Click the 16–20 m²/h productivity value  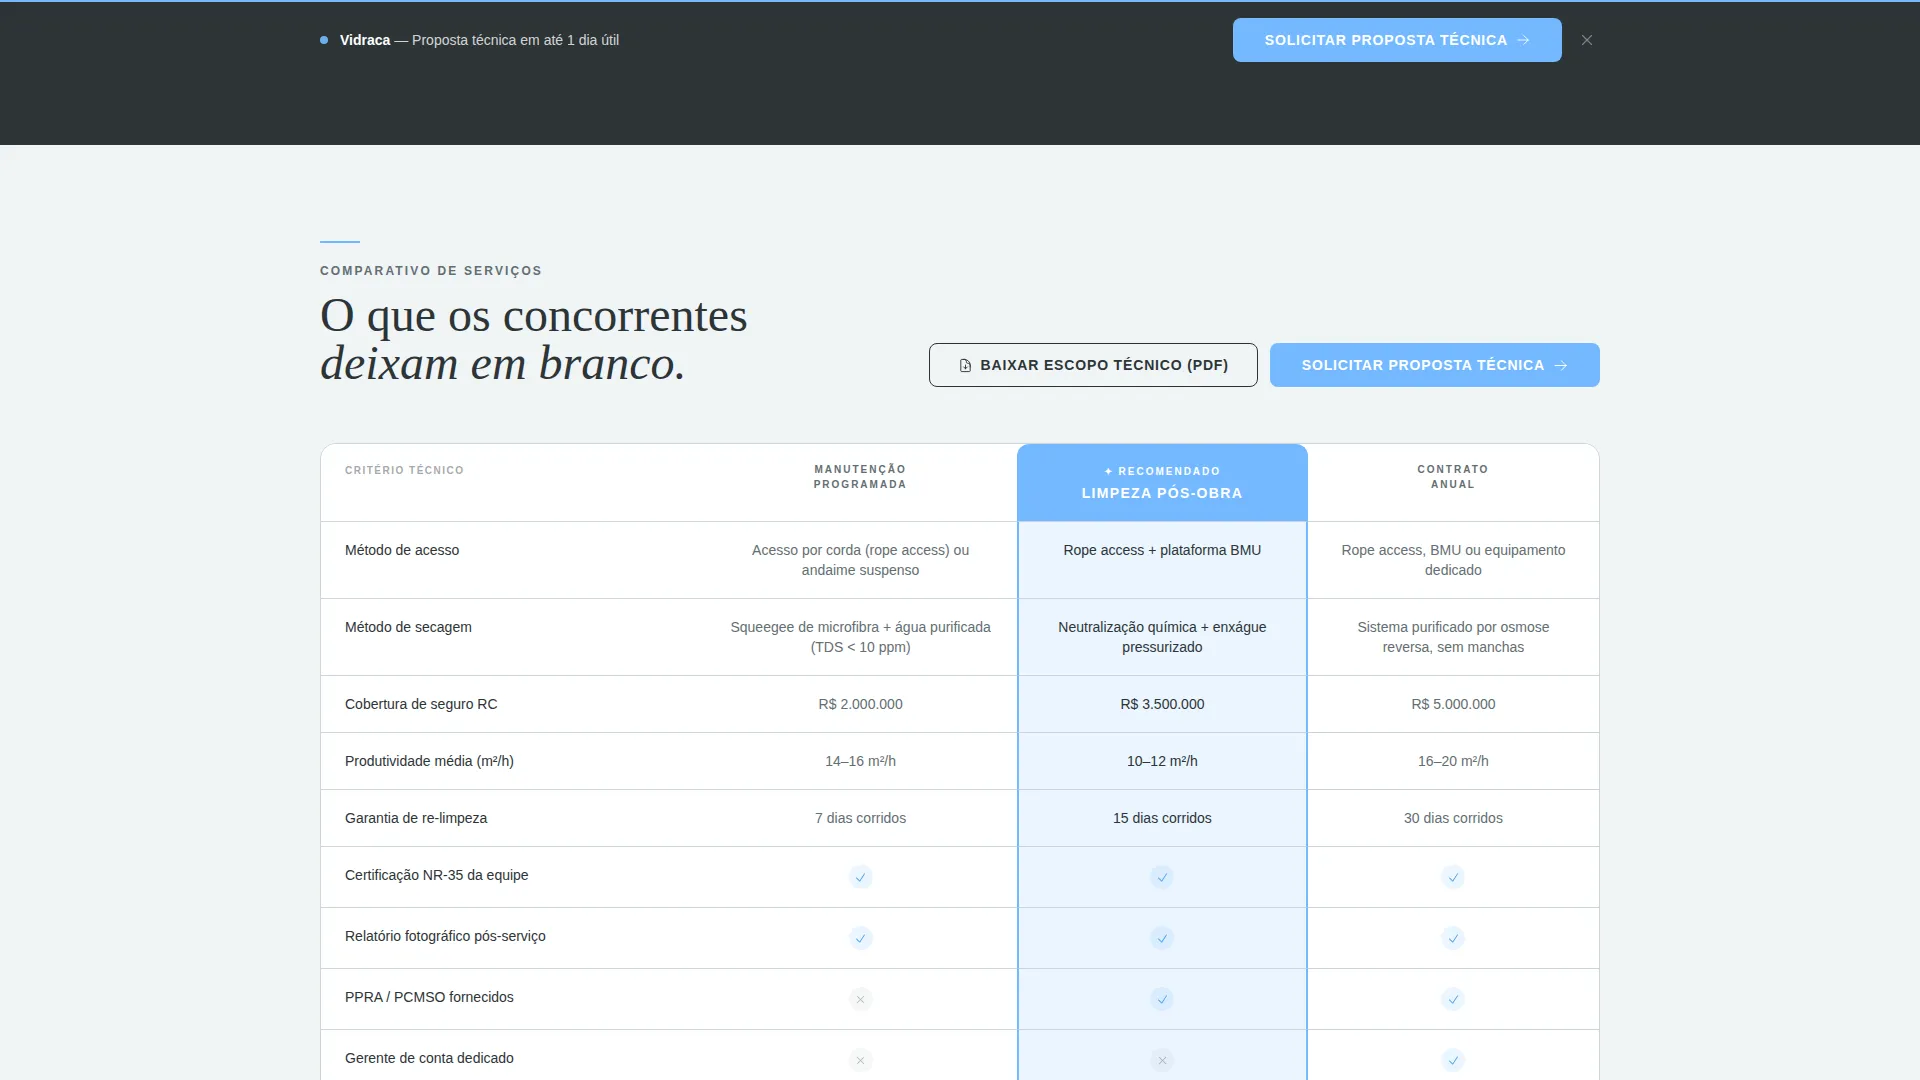pos(1453,761)
